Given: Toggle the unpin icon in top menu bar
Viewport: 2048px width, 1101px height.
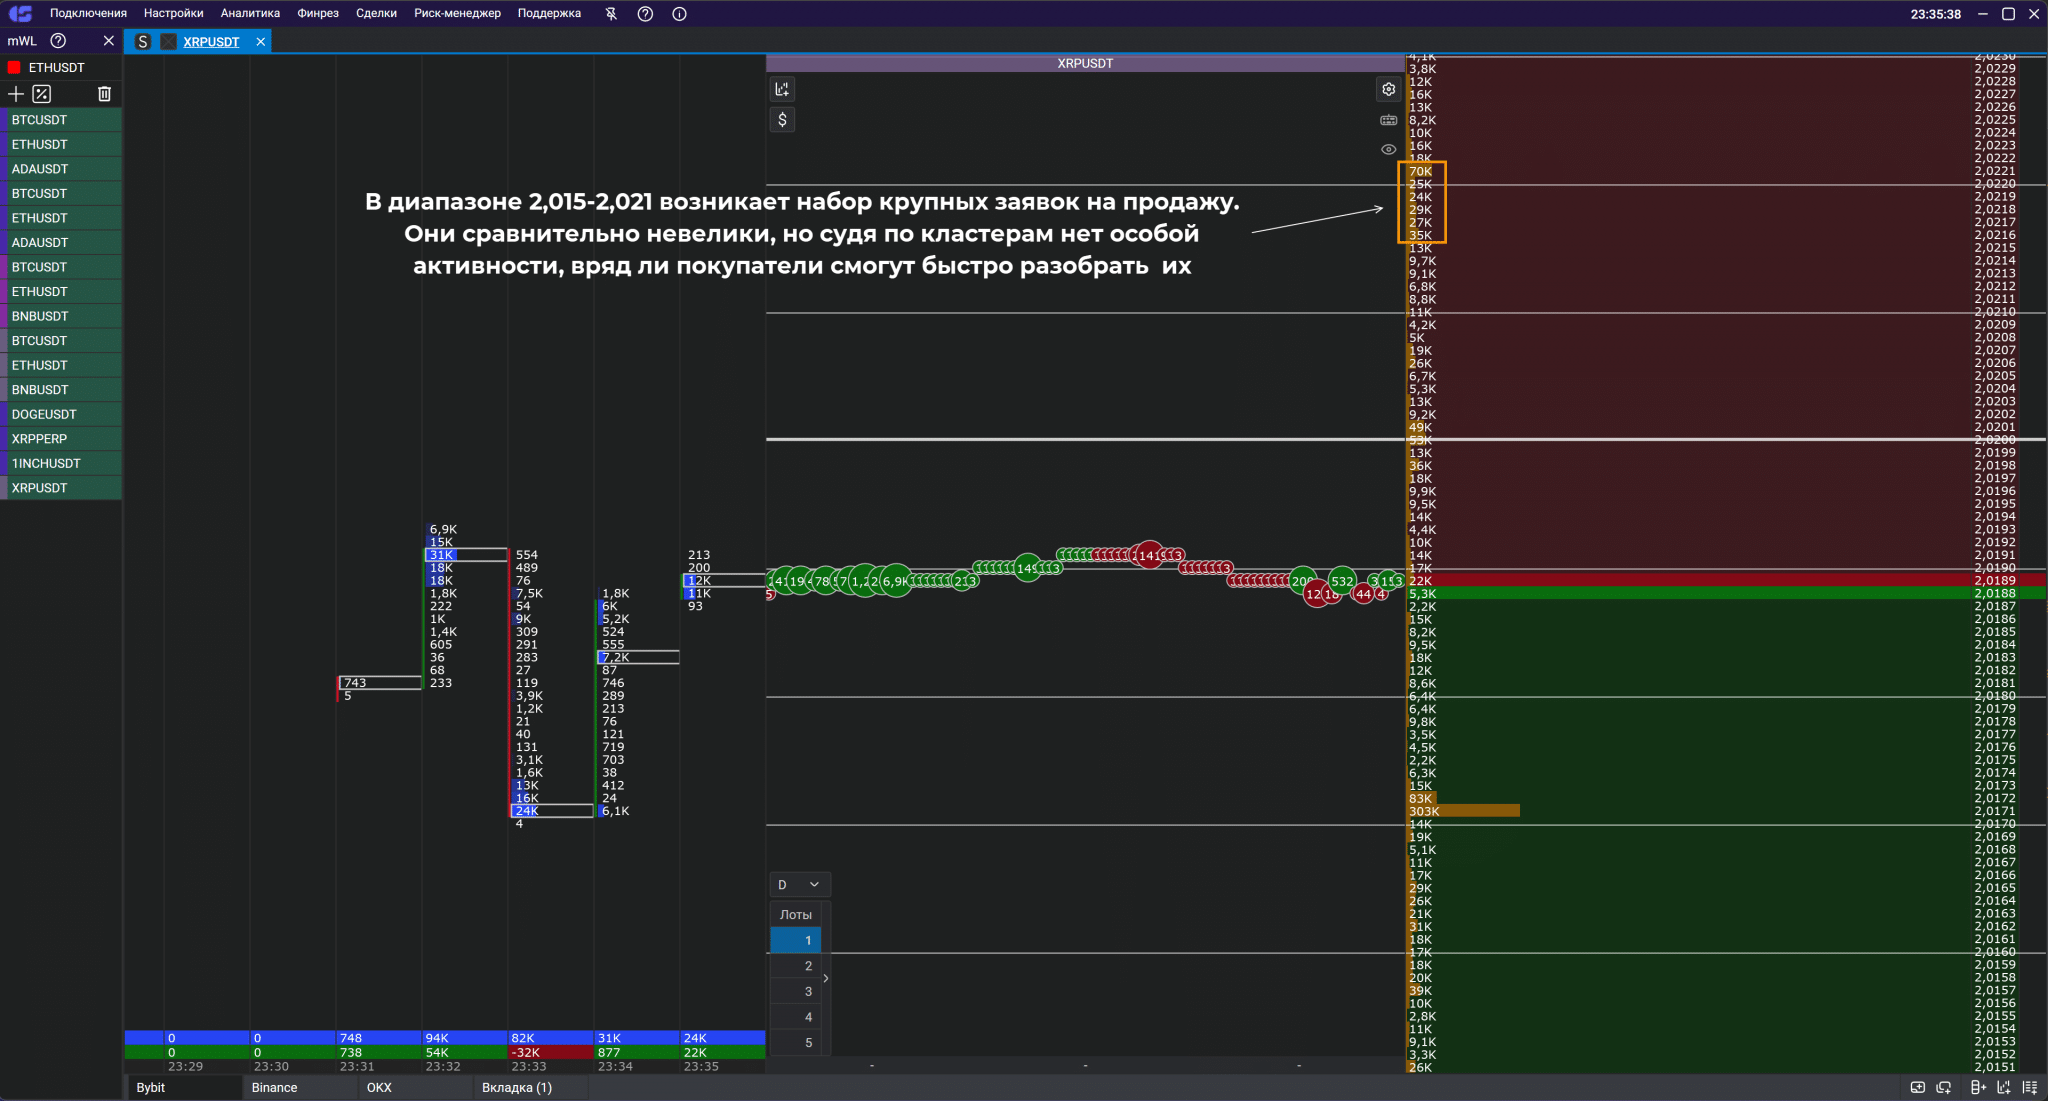Looking at the screenshot, I should tap(611, 14).
